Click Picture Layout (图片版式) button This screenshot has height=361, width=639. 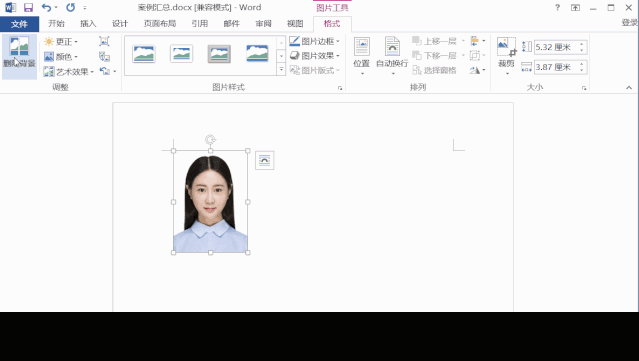click(314, 70)
